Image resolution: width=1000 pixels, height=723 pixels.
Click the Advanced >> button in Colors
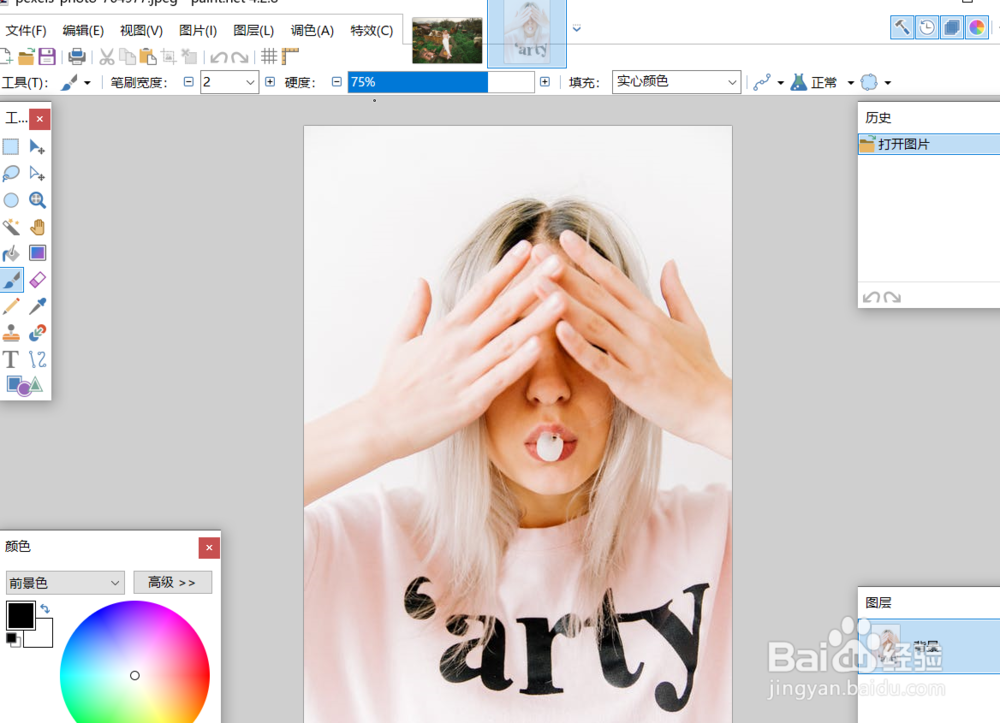tap(172, 583)
